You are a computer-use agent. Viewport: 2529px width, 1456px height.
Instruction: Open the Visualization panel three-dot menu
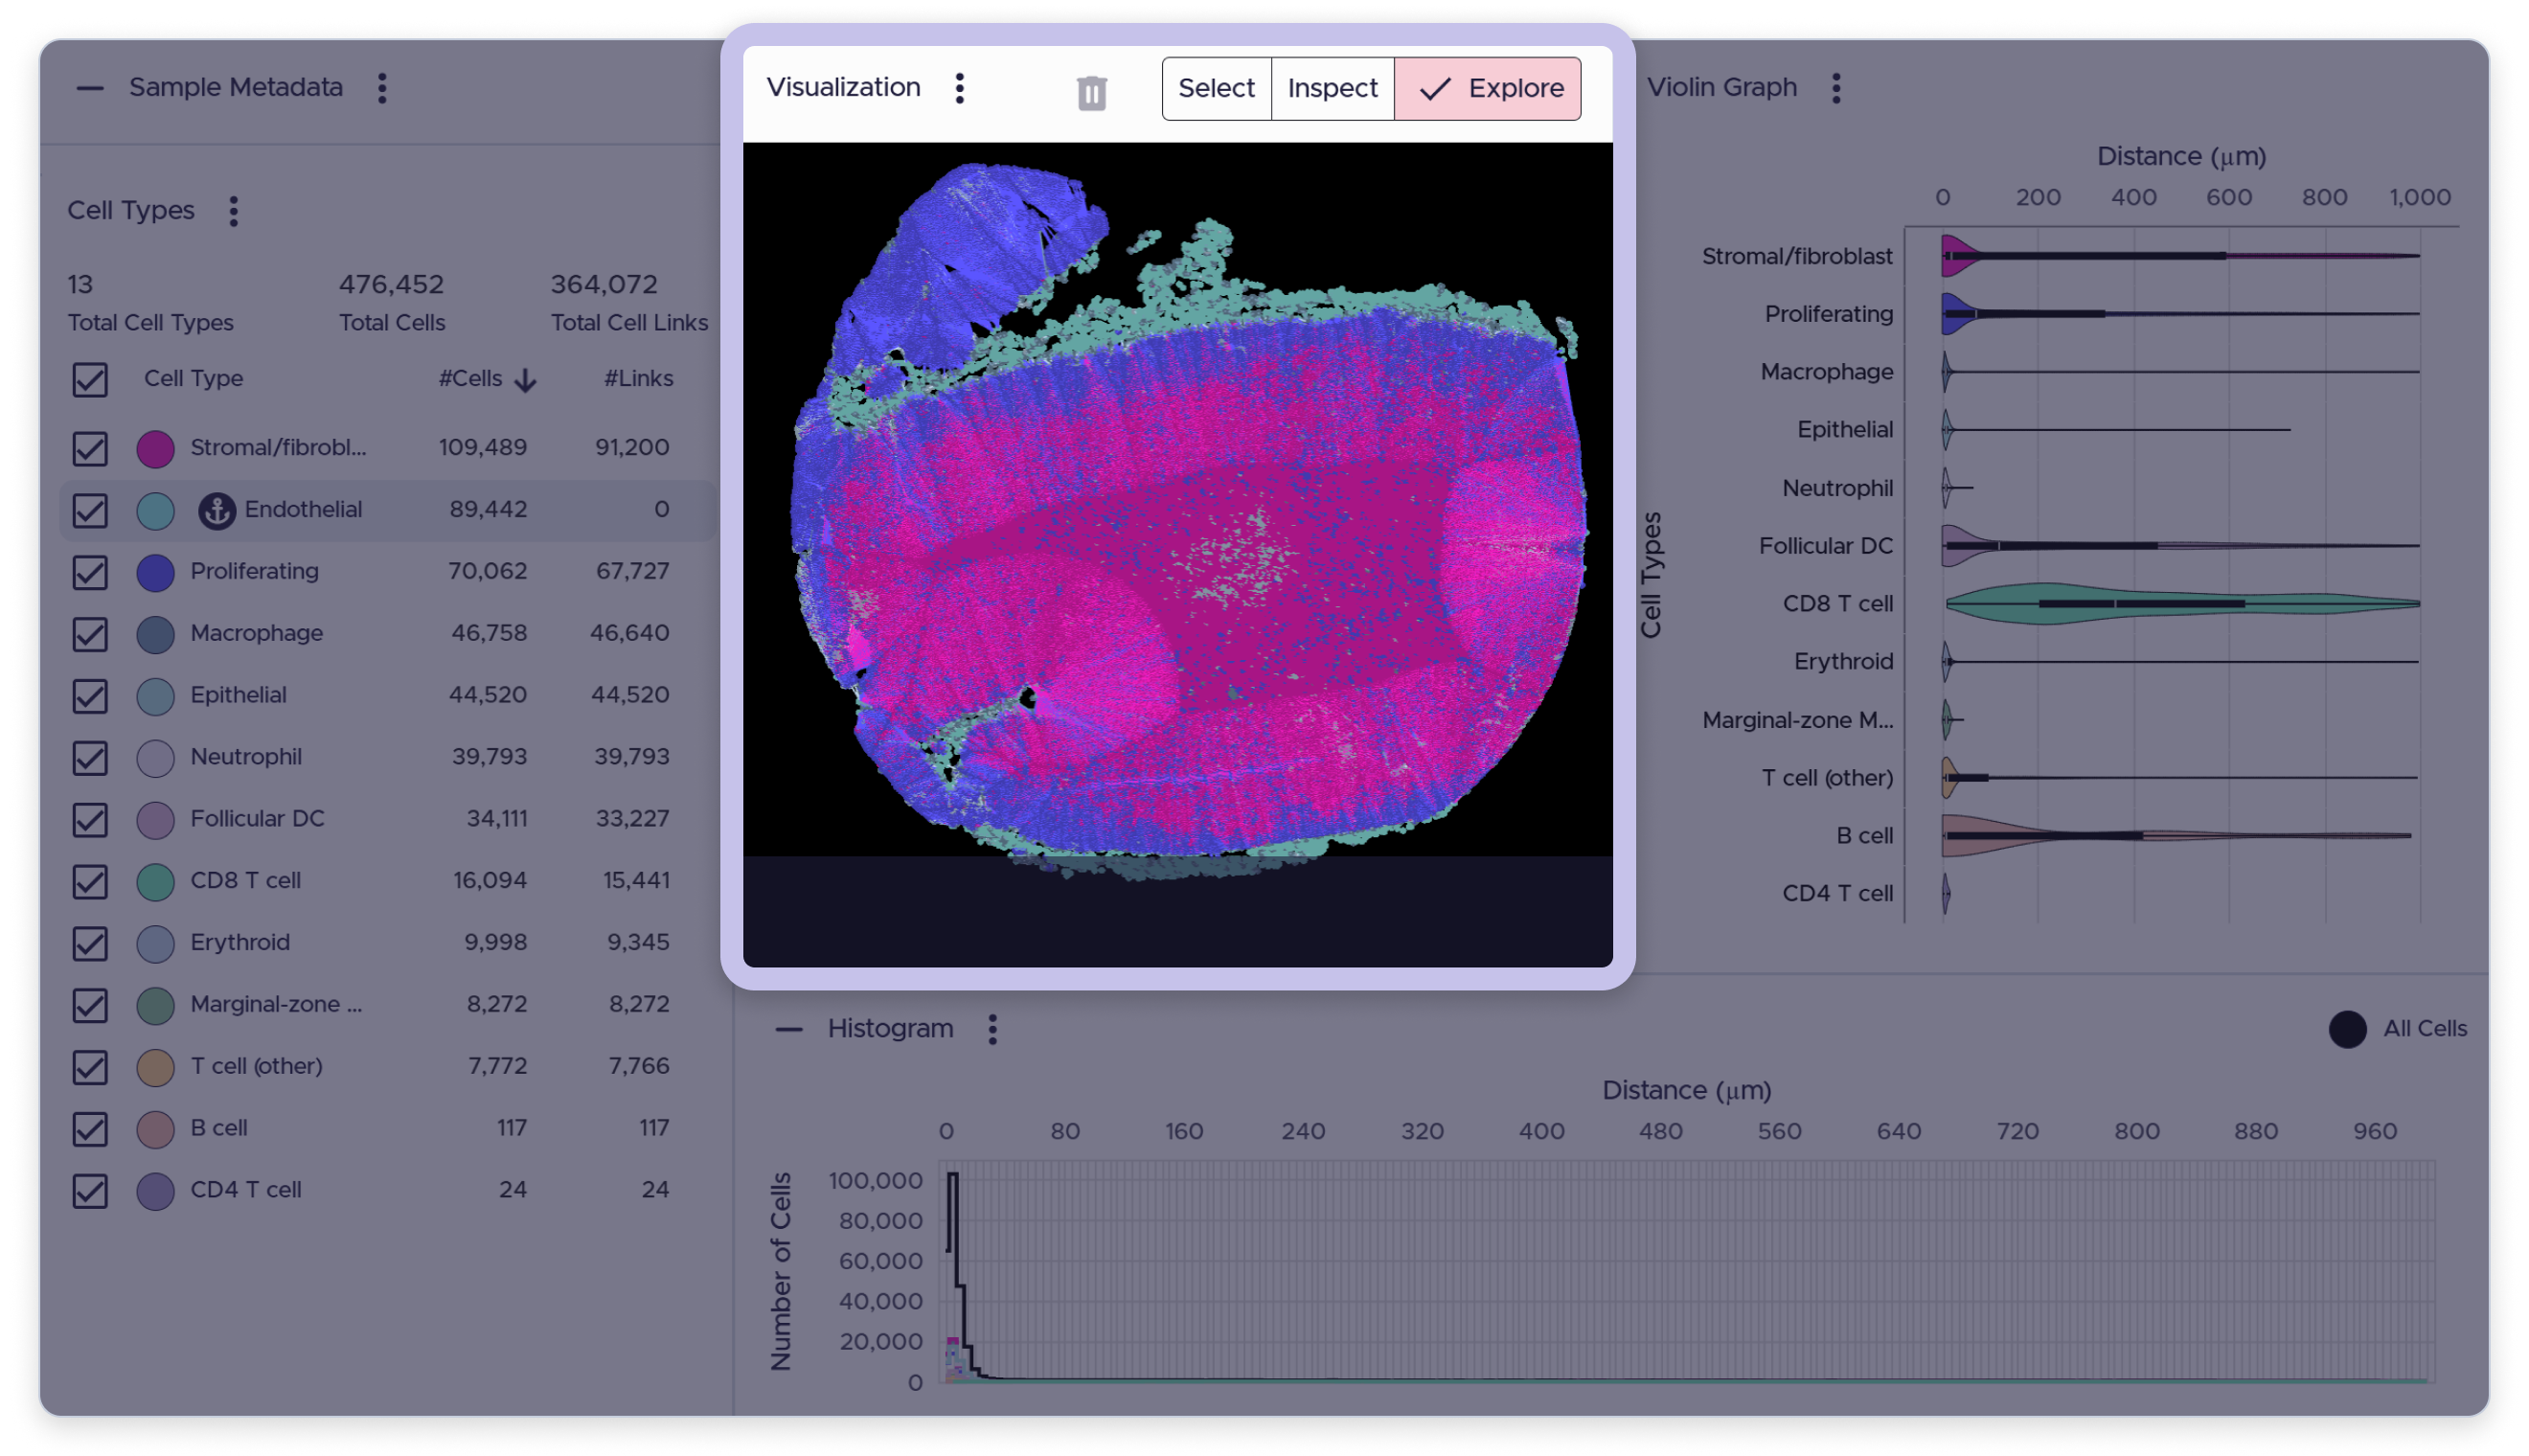click(959, 88)
